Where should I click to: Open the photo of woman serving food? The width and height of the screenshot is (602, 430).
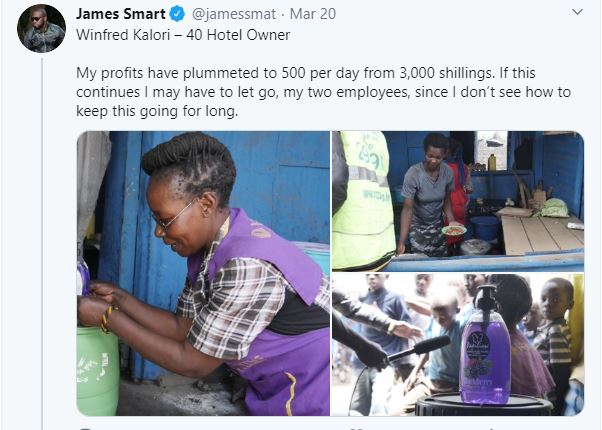click(458, 201)
